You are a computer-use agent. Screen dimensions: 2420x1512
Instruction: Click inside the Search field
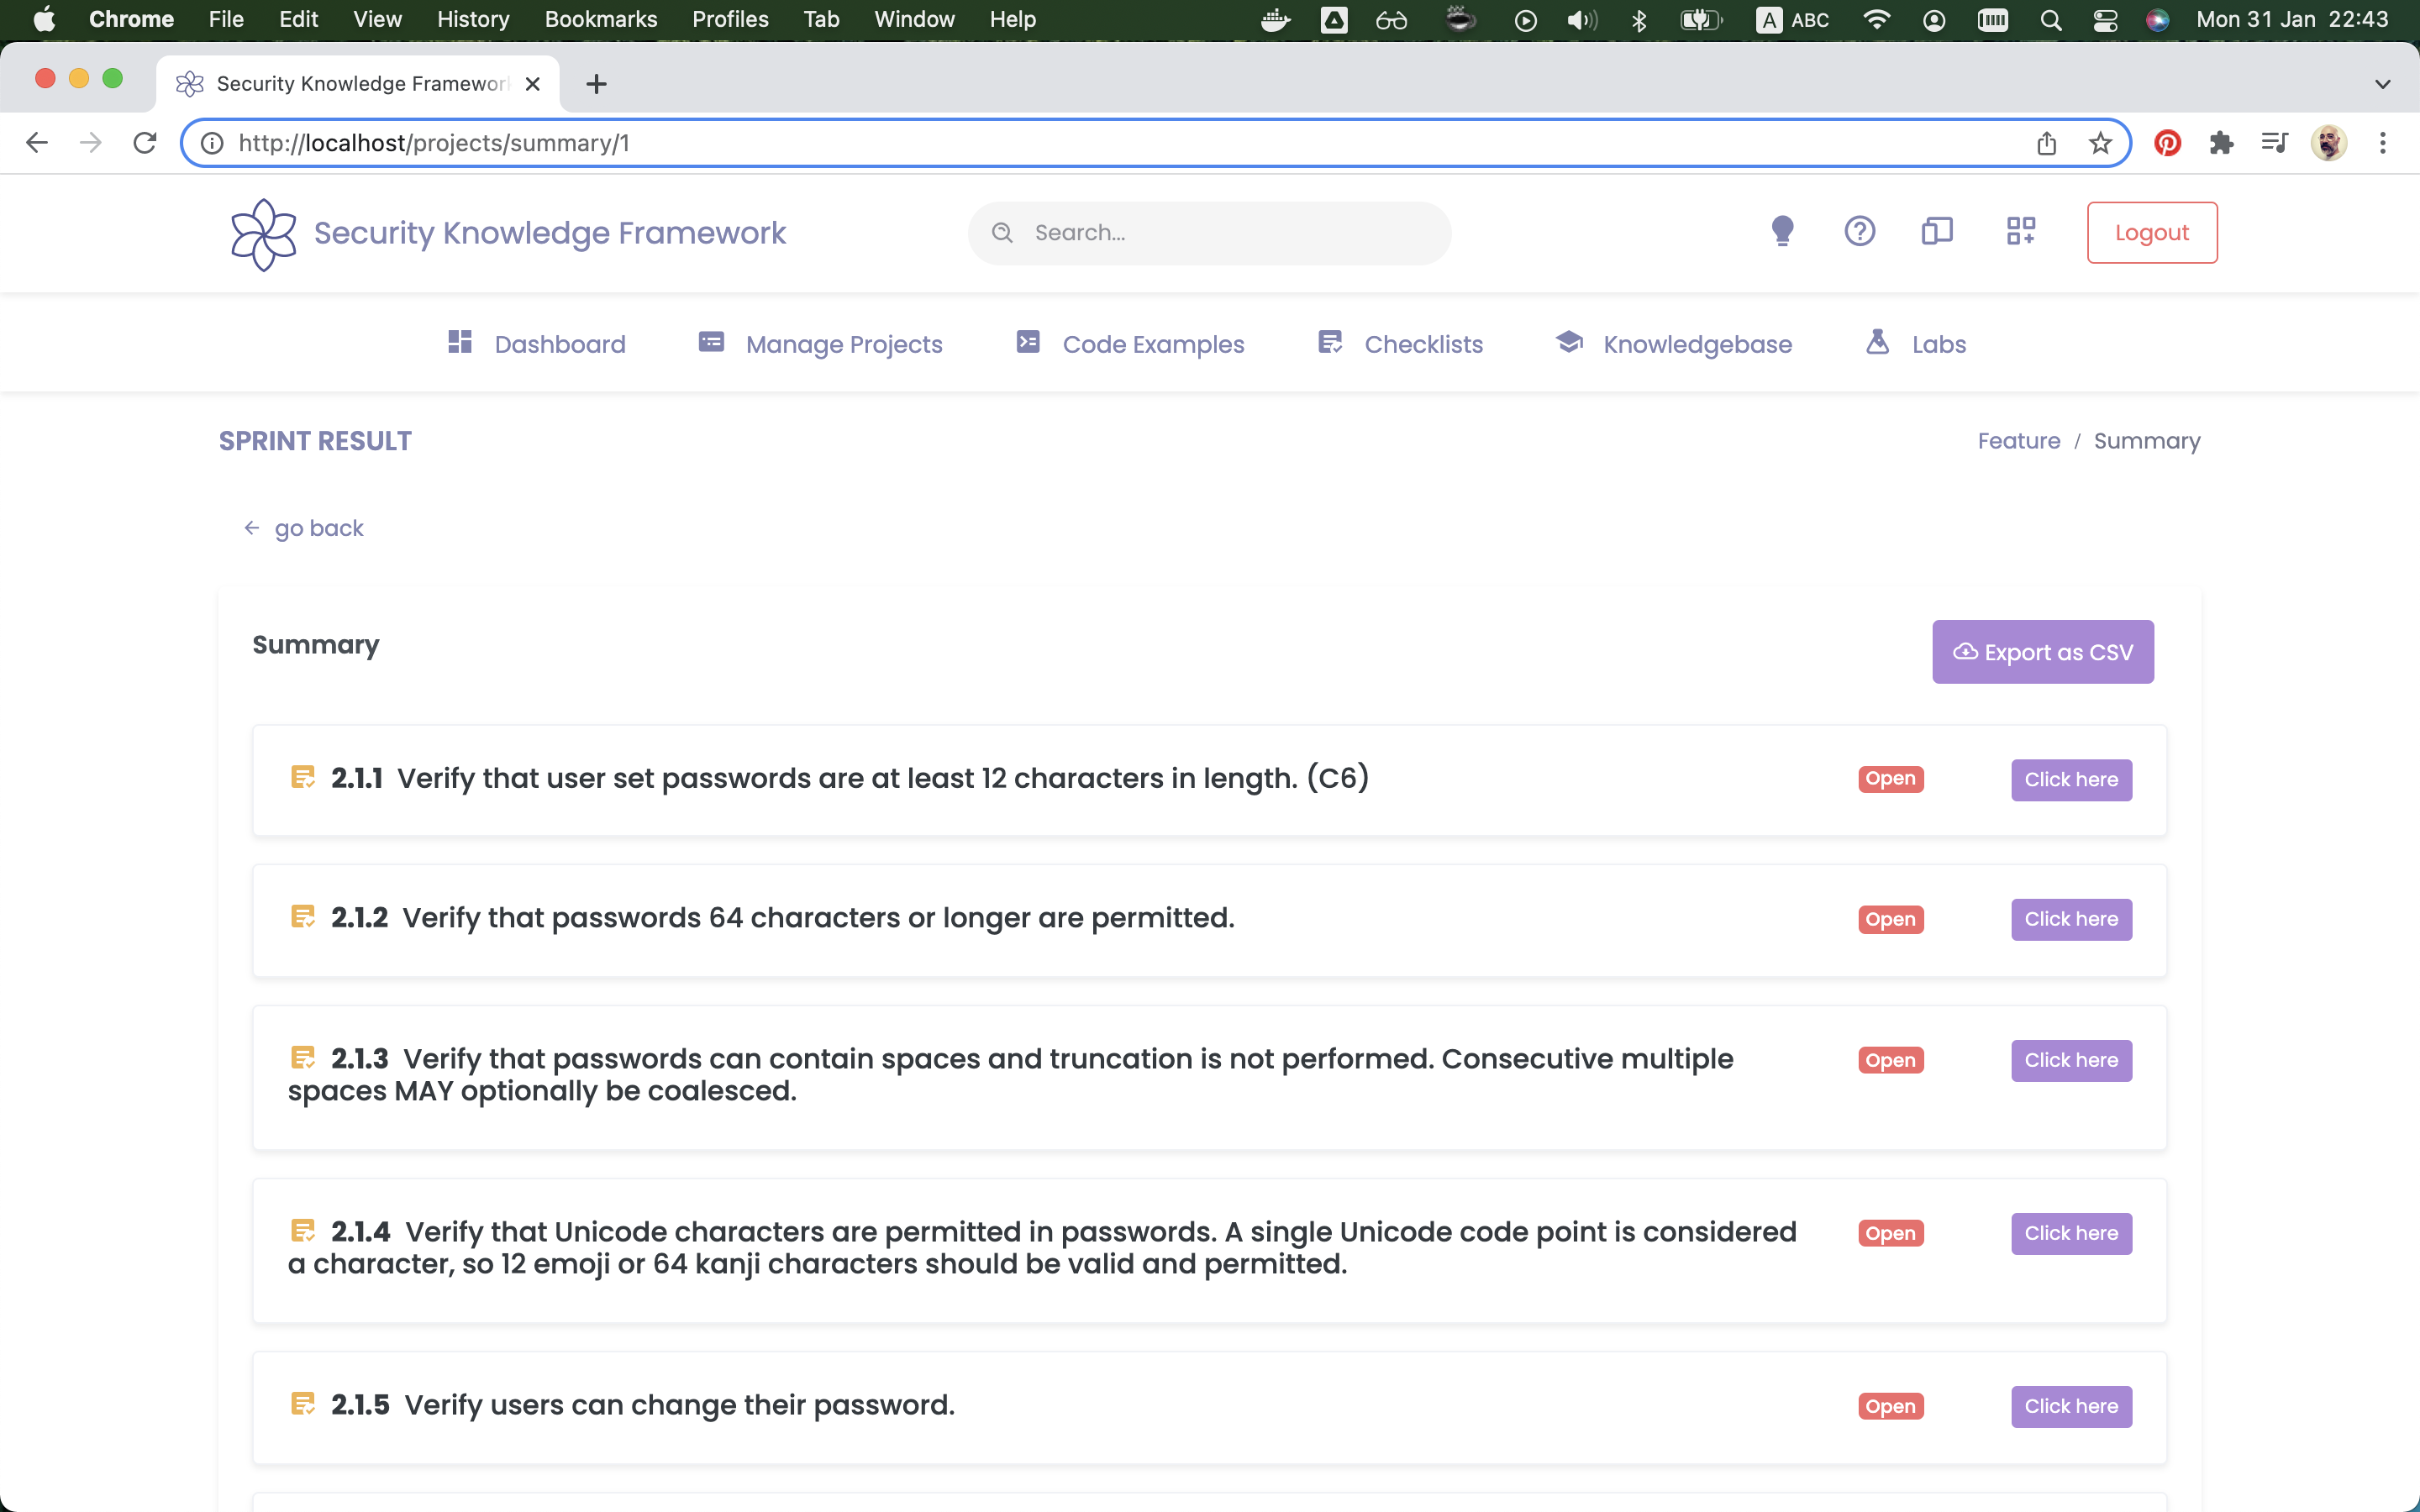pos(1208,232)
